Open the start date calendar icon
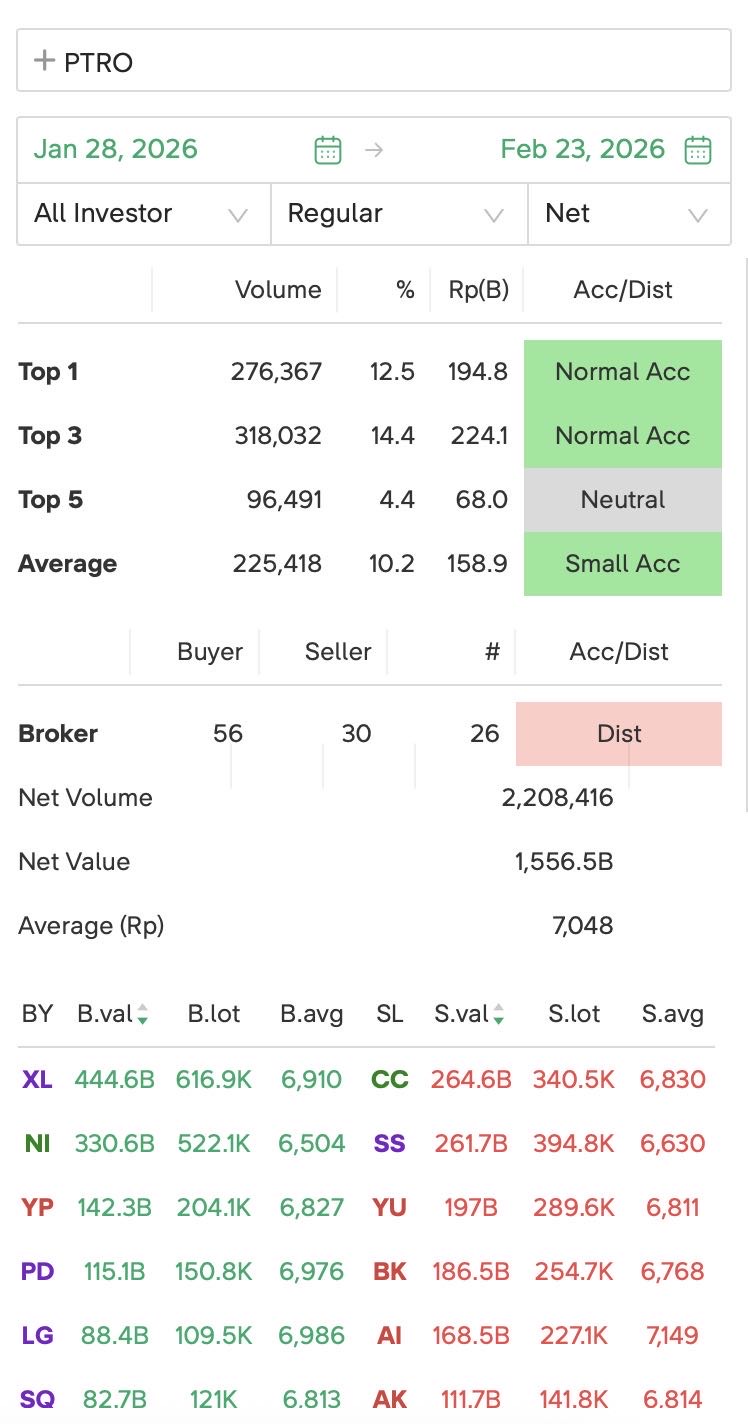 (x=328, y=150)
